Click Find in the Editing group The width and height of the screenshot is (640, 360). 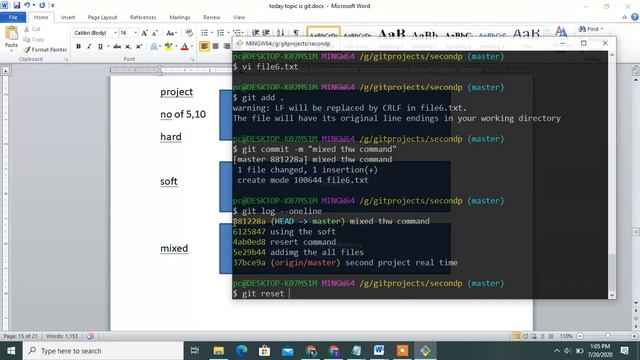coord(589,29)
